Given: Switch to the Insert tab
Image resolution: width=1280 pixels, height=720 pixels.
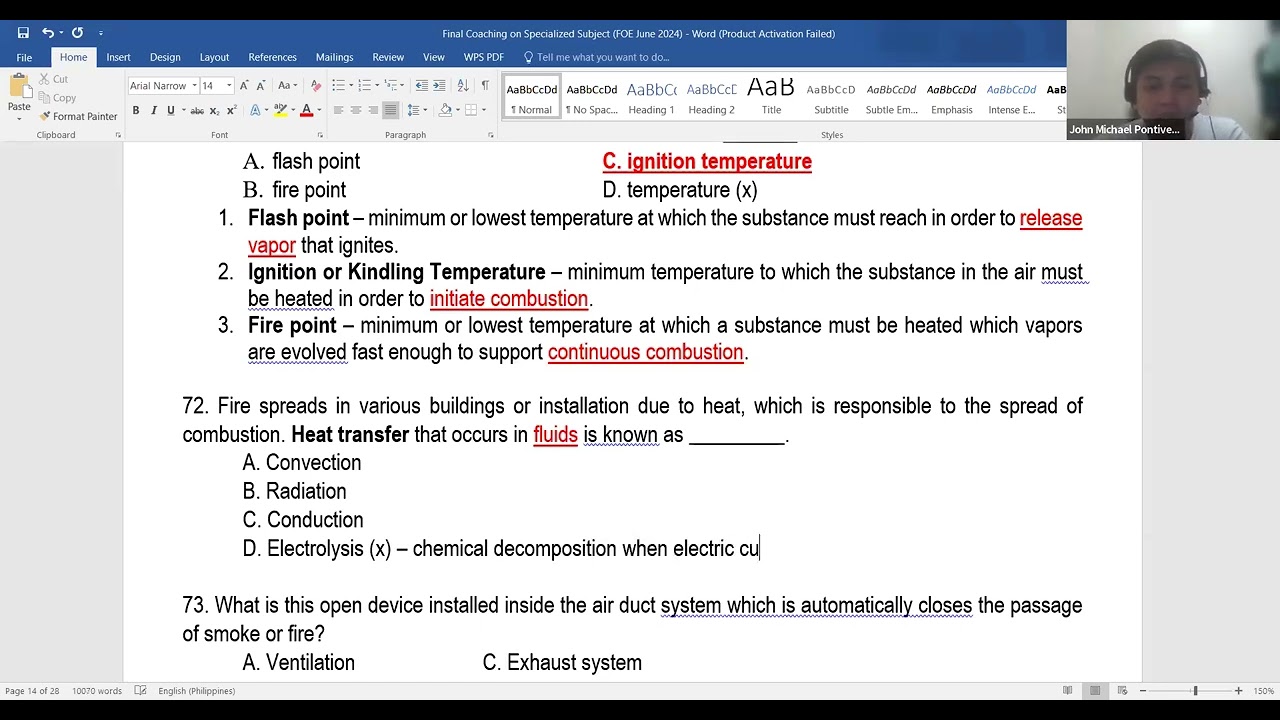Looking at the screenshot, I should pyautogui.click(x=118, y=57).
